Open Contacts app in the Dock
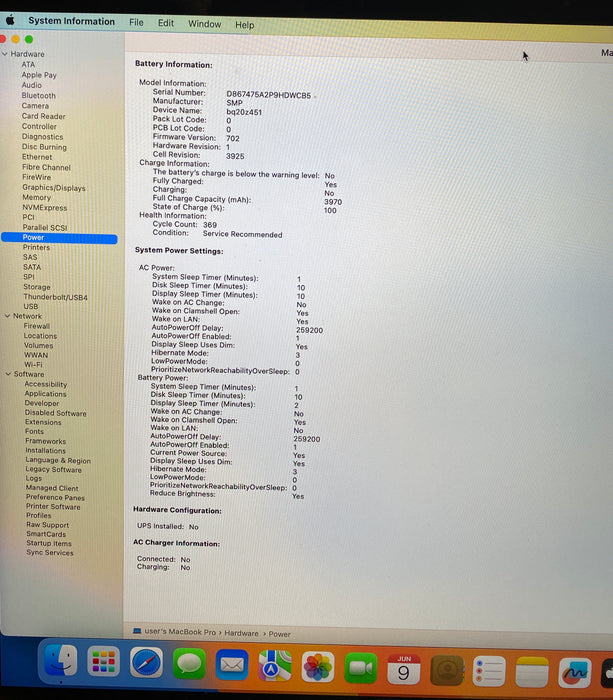The width and height of the screenshot is (613, 700). (446, 670)
